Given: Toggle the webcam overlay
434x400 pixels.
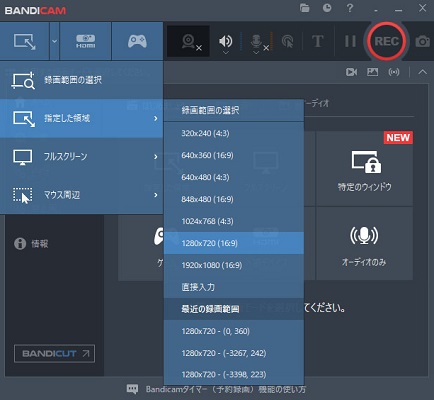Looking at the screenshot, I should pyautogui.click(x=188, y=41).
